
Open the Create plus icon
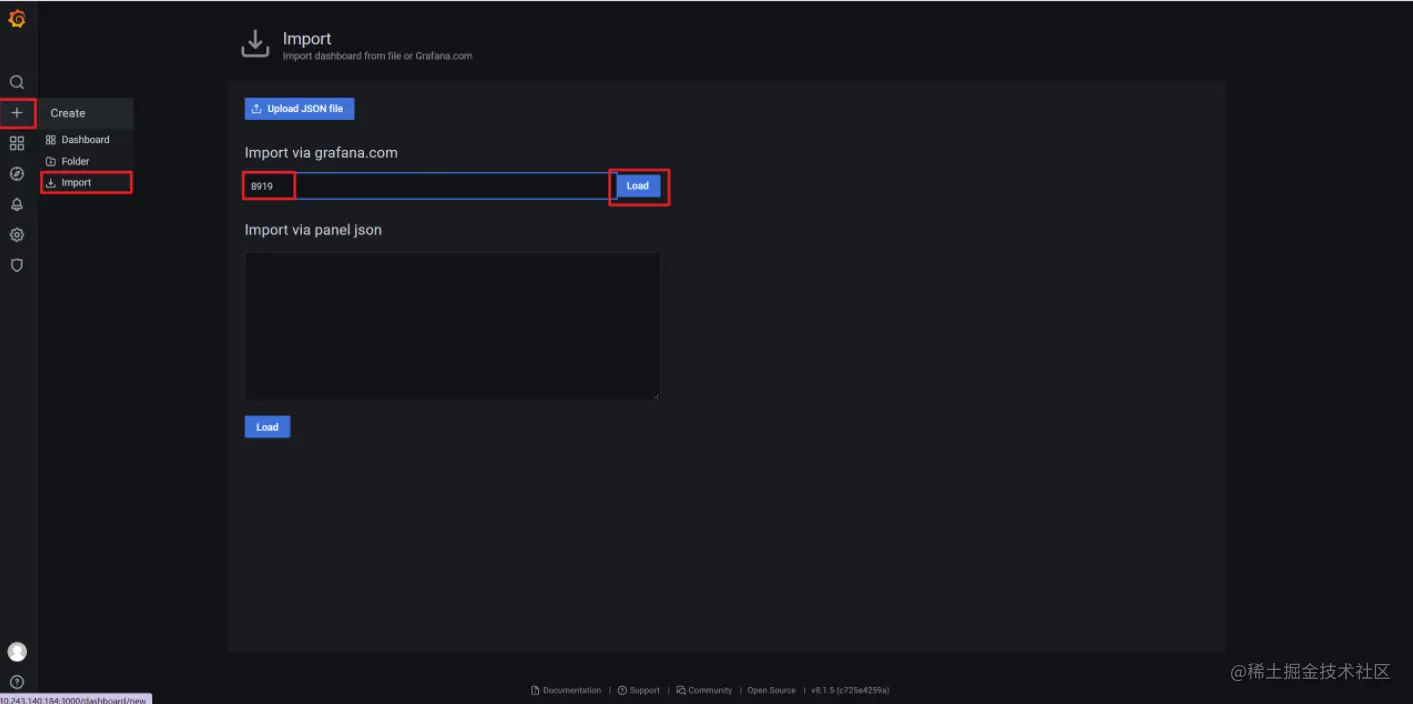[17, 113]
